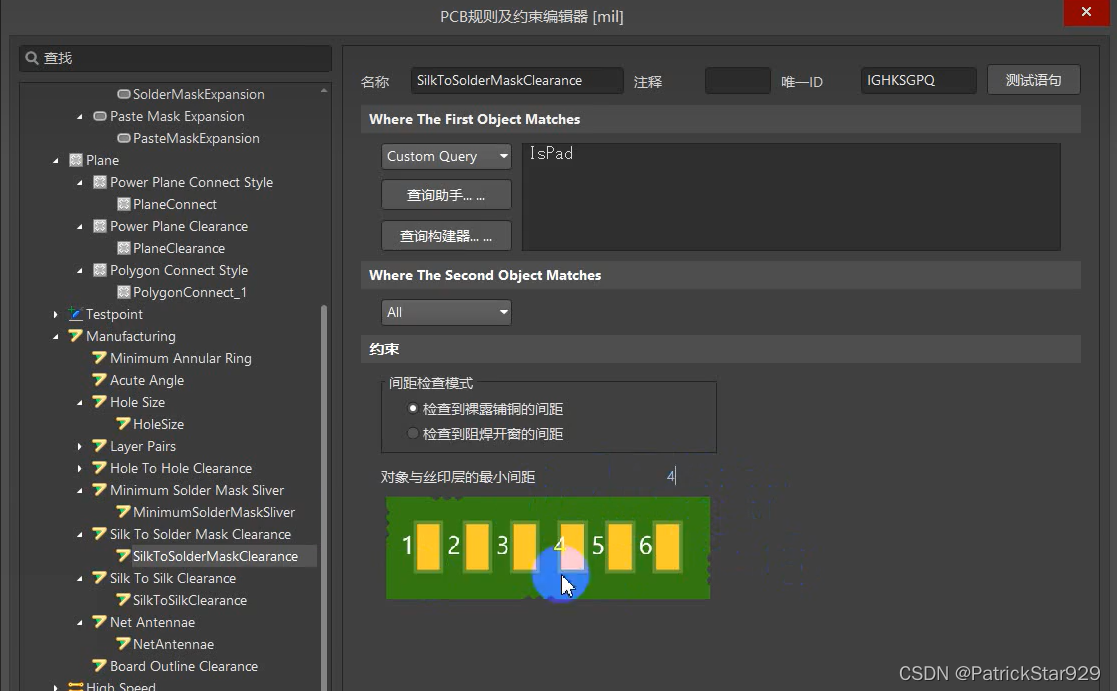Click the 查询助手 button
This screenshot has width=1117, height=691.
446,195
